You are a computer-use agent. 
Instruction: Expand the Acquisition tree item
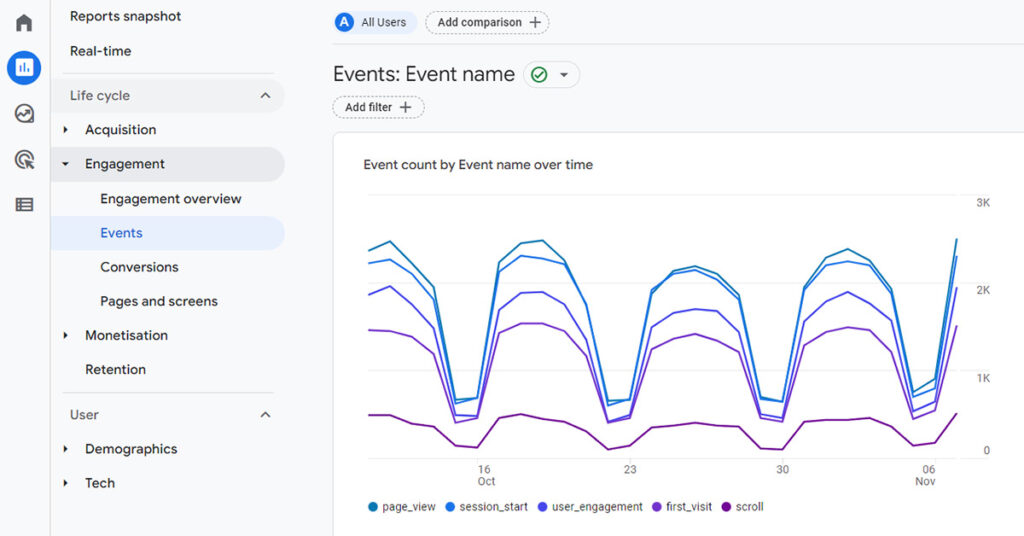click(66, 130)
